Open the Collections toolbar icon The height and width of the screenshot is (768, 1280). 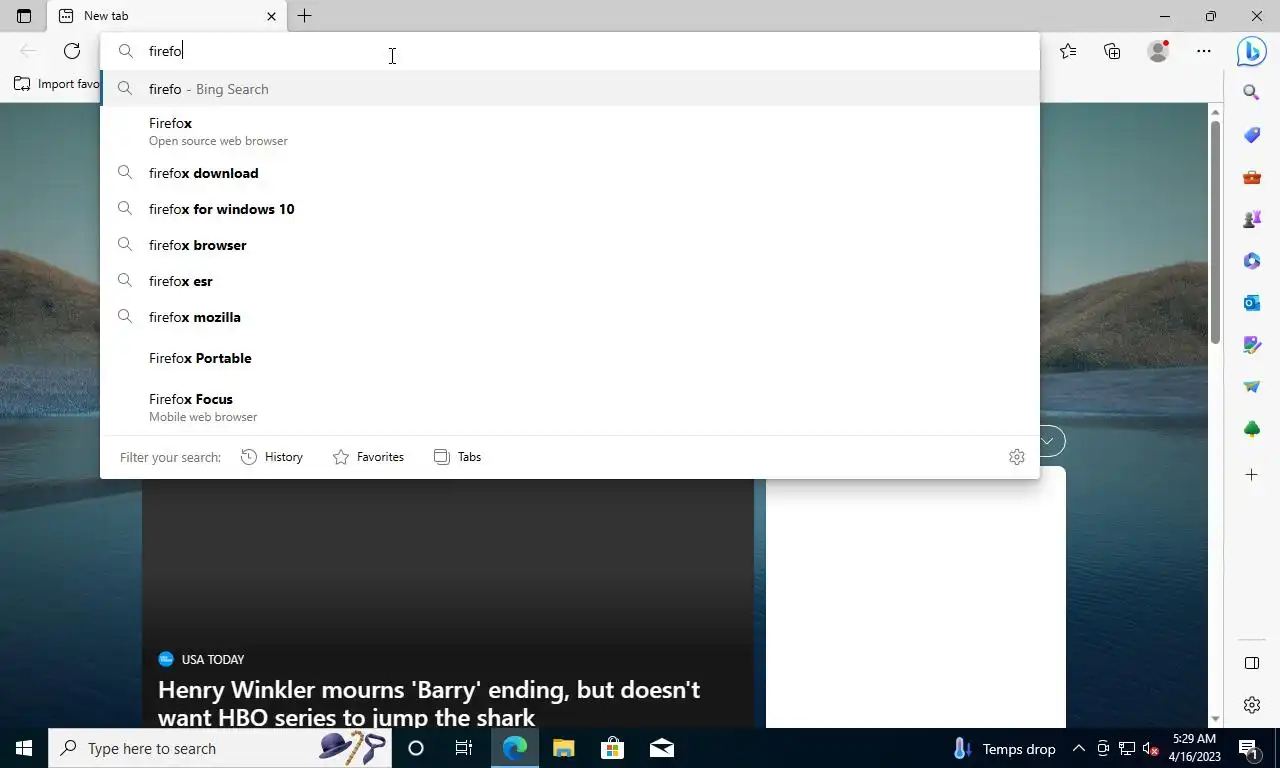point(1112,51)
